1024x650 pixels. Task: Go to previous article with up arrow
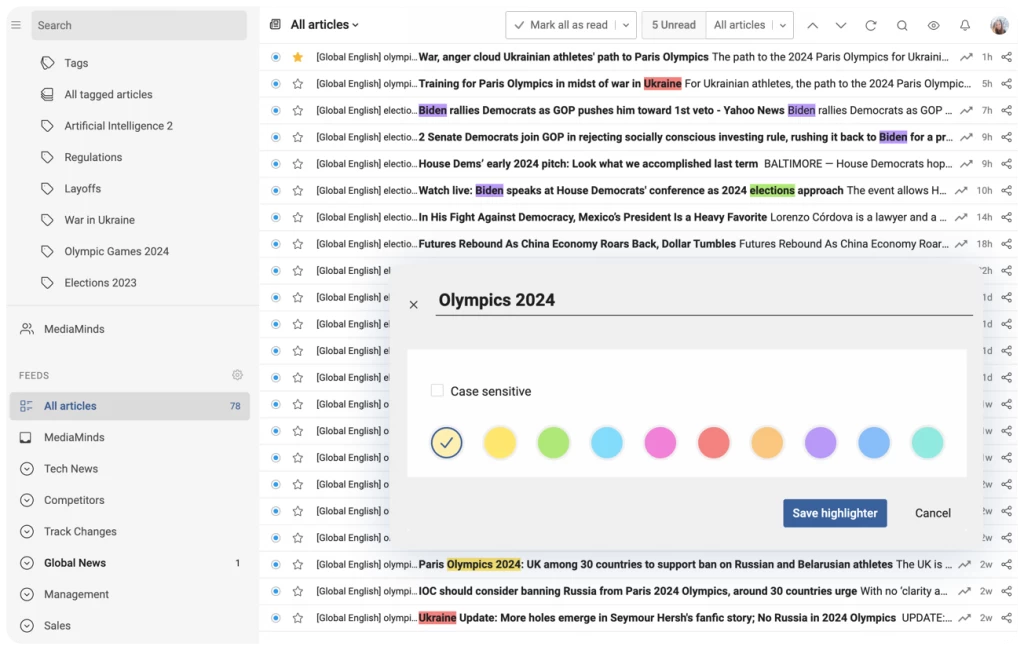tap(812, 25)
